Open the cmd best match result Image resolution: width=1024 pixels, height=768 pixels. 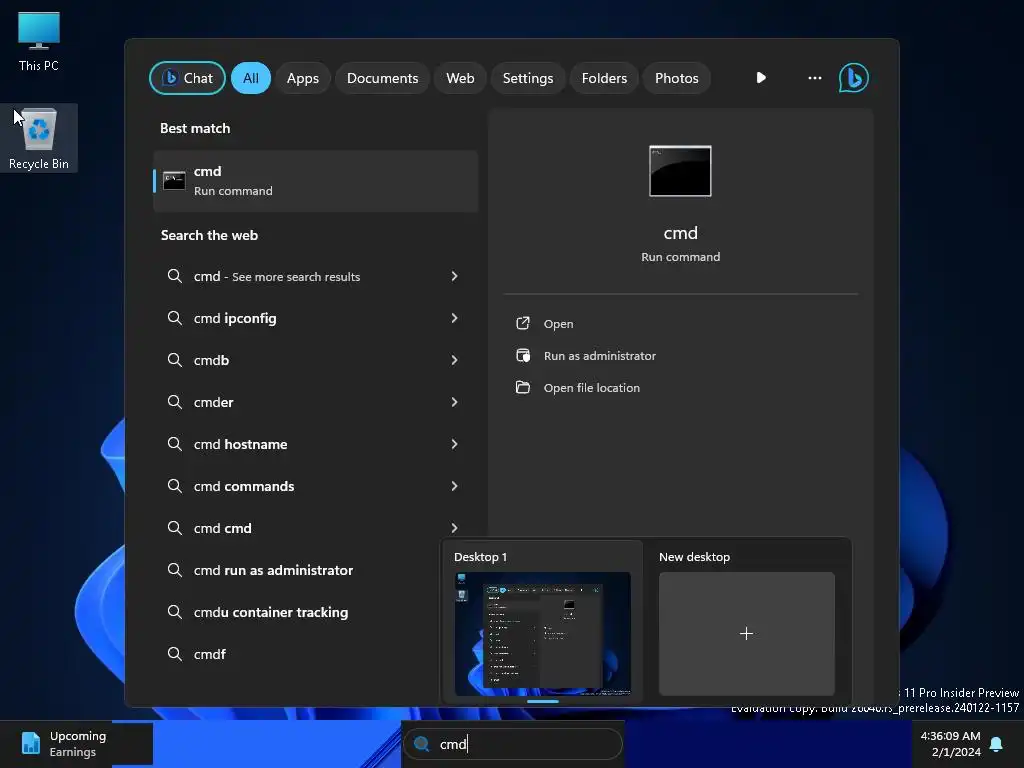pos(315,181)
